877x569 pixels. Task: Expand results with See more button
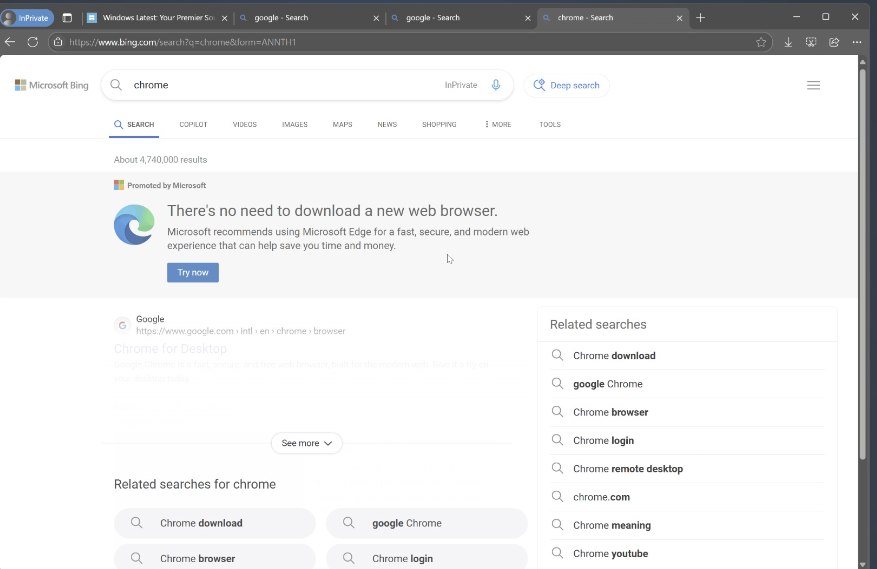[307, 443]
